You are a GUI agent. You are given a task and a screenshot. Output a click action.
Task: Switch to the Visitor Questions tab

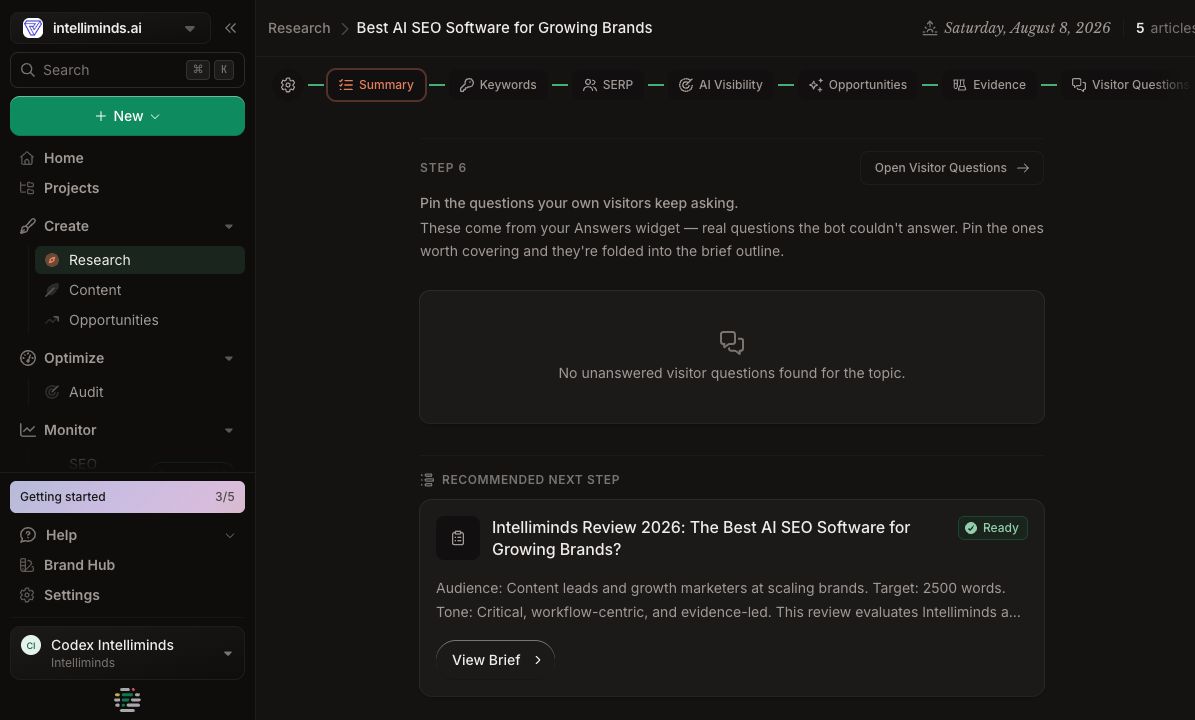[x=1129, y=85]
